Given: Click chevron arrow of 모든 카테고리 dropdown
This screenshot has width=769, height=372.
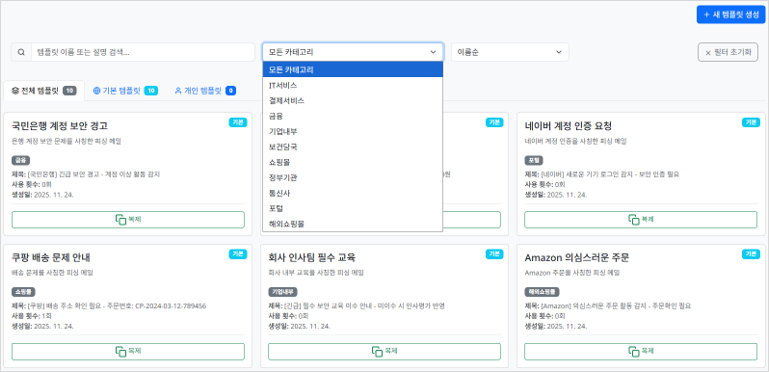Looking at the screenshot, I should click(433, 52).
